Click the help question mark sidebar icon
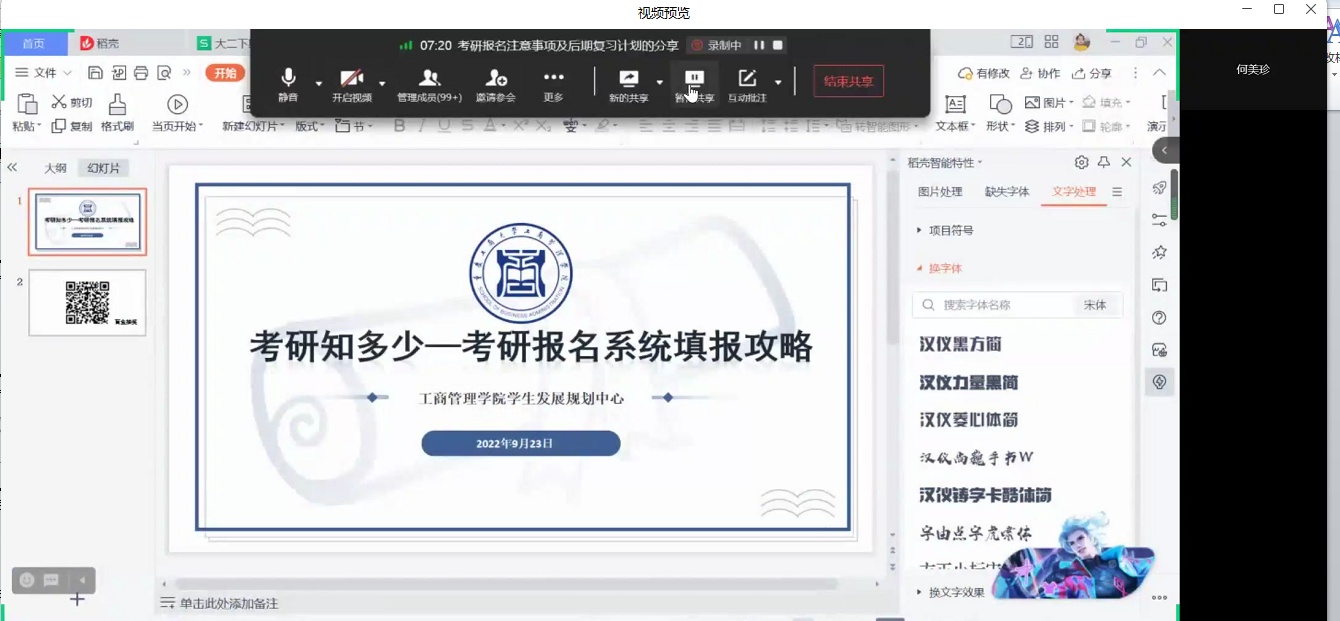This screenshot has height=621, width=1340. pyautogui.click(x=1159, y=318)
